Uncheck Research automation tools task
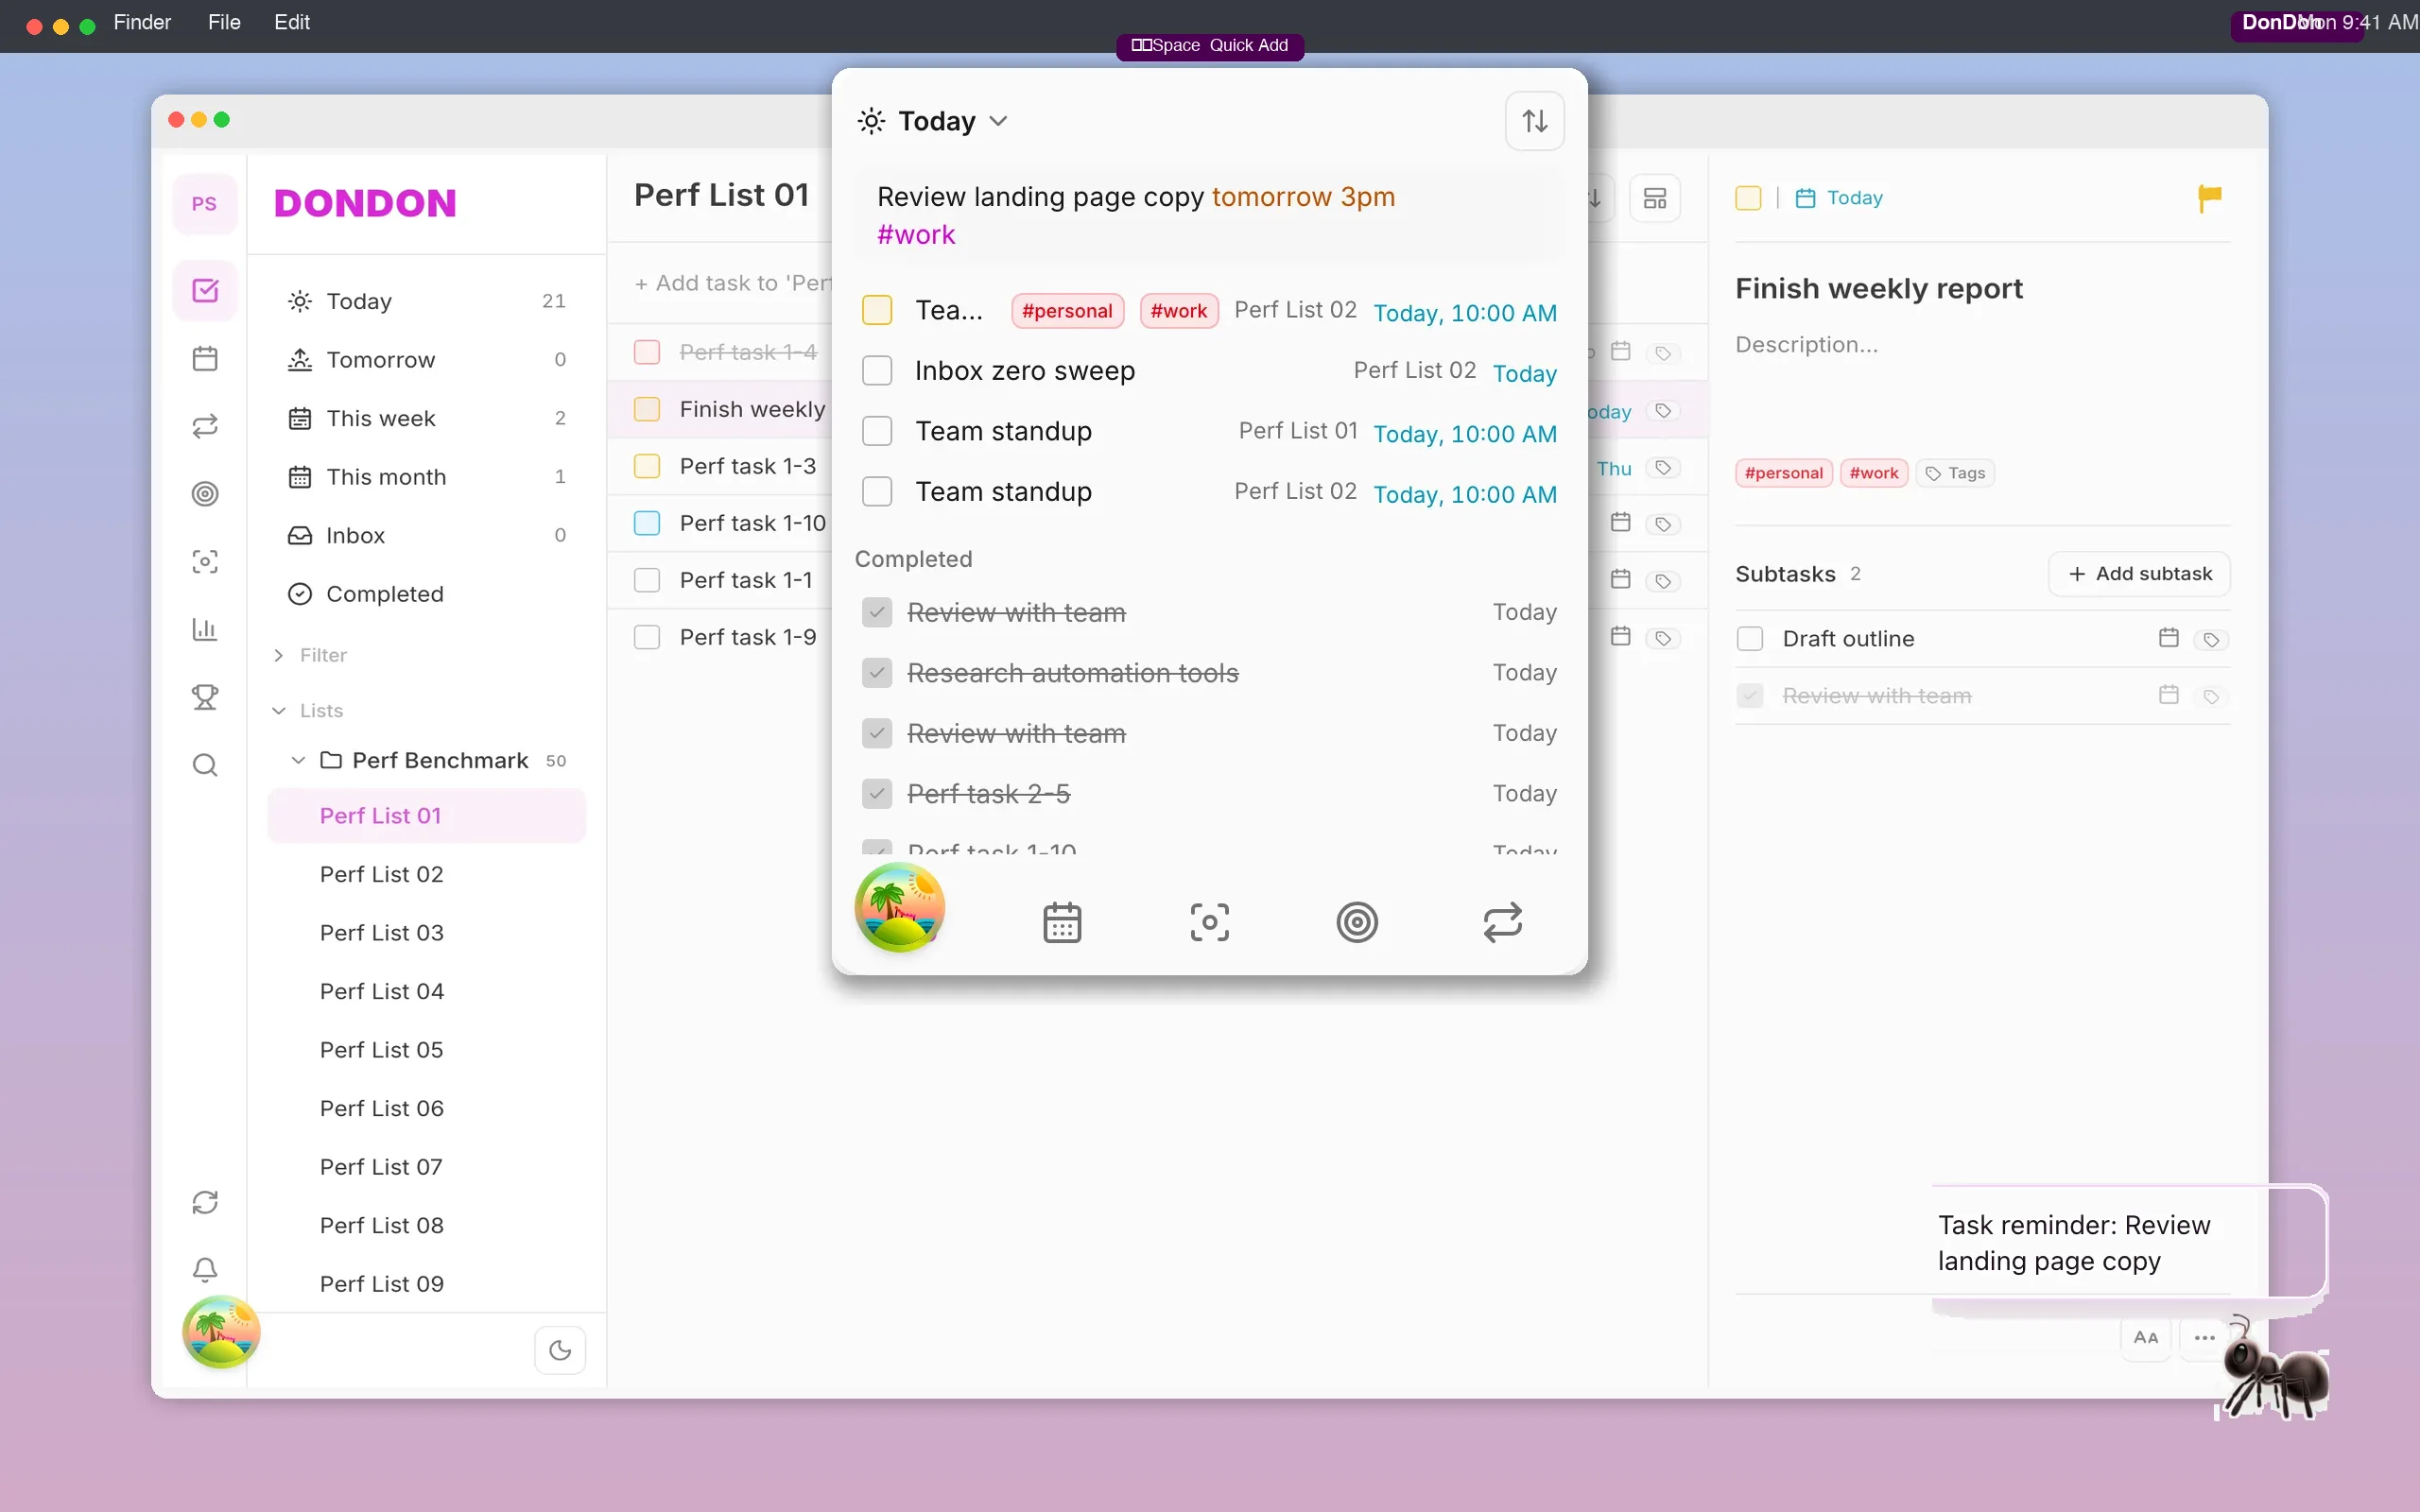 pos(877,673)
